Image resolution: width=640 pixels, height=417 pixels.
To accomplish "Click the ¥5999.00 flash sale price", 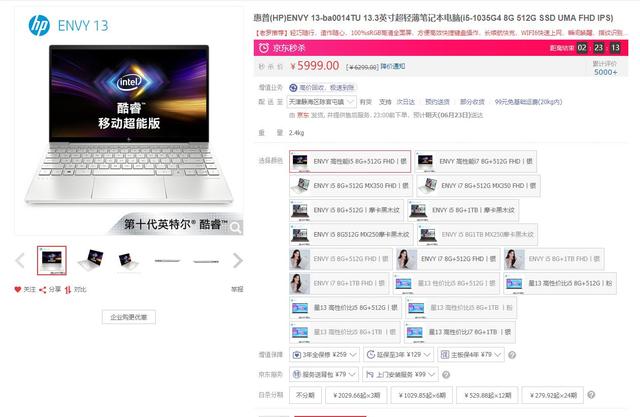I will coord(315,66).
